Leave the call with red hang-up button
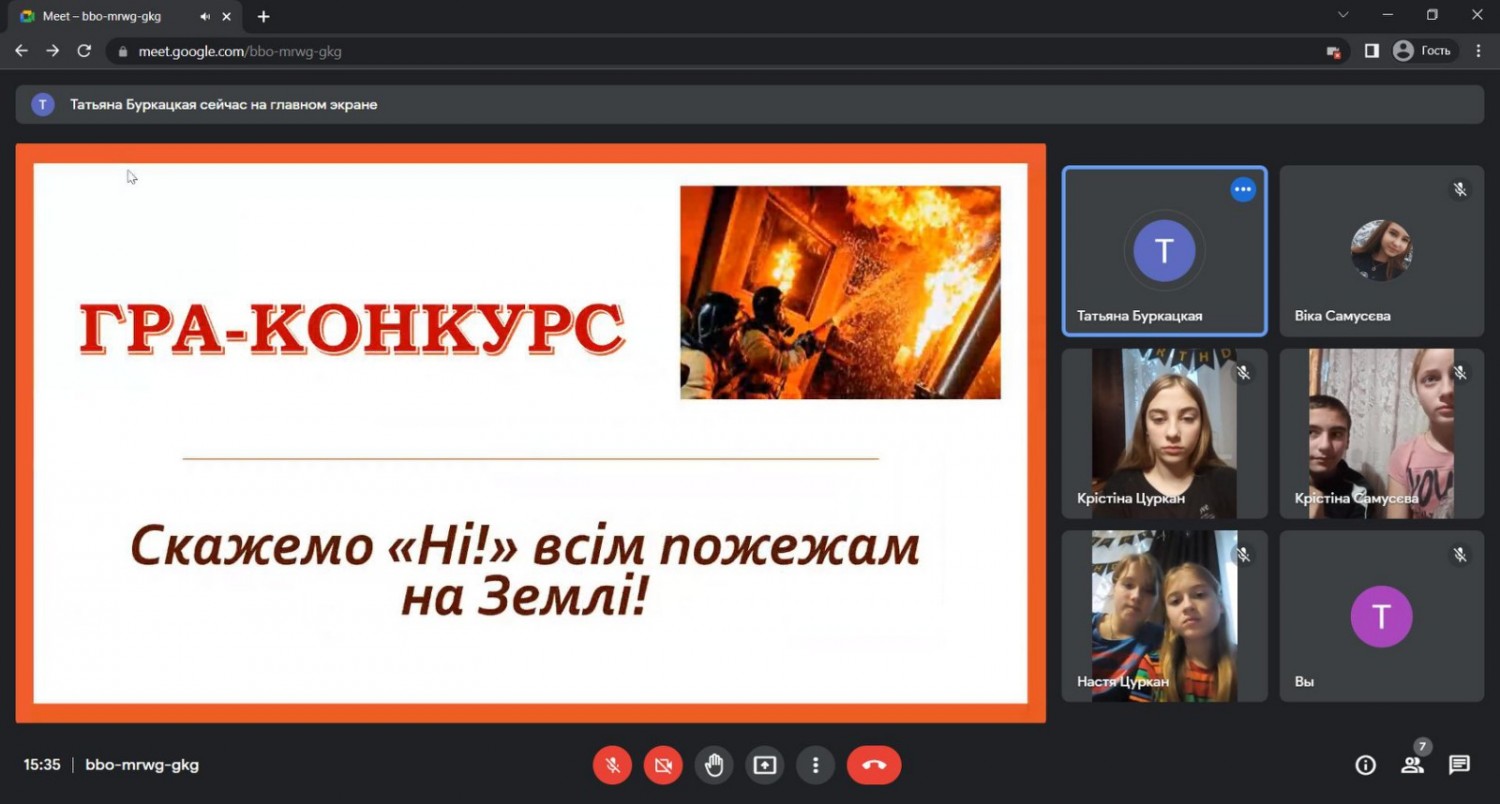This screenshot has height=804, width=1500. [x=874, y=765]
